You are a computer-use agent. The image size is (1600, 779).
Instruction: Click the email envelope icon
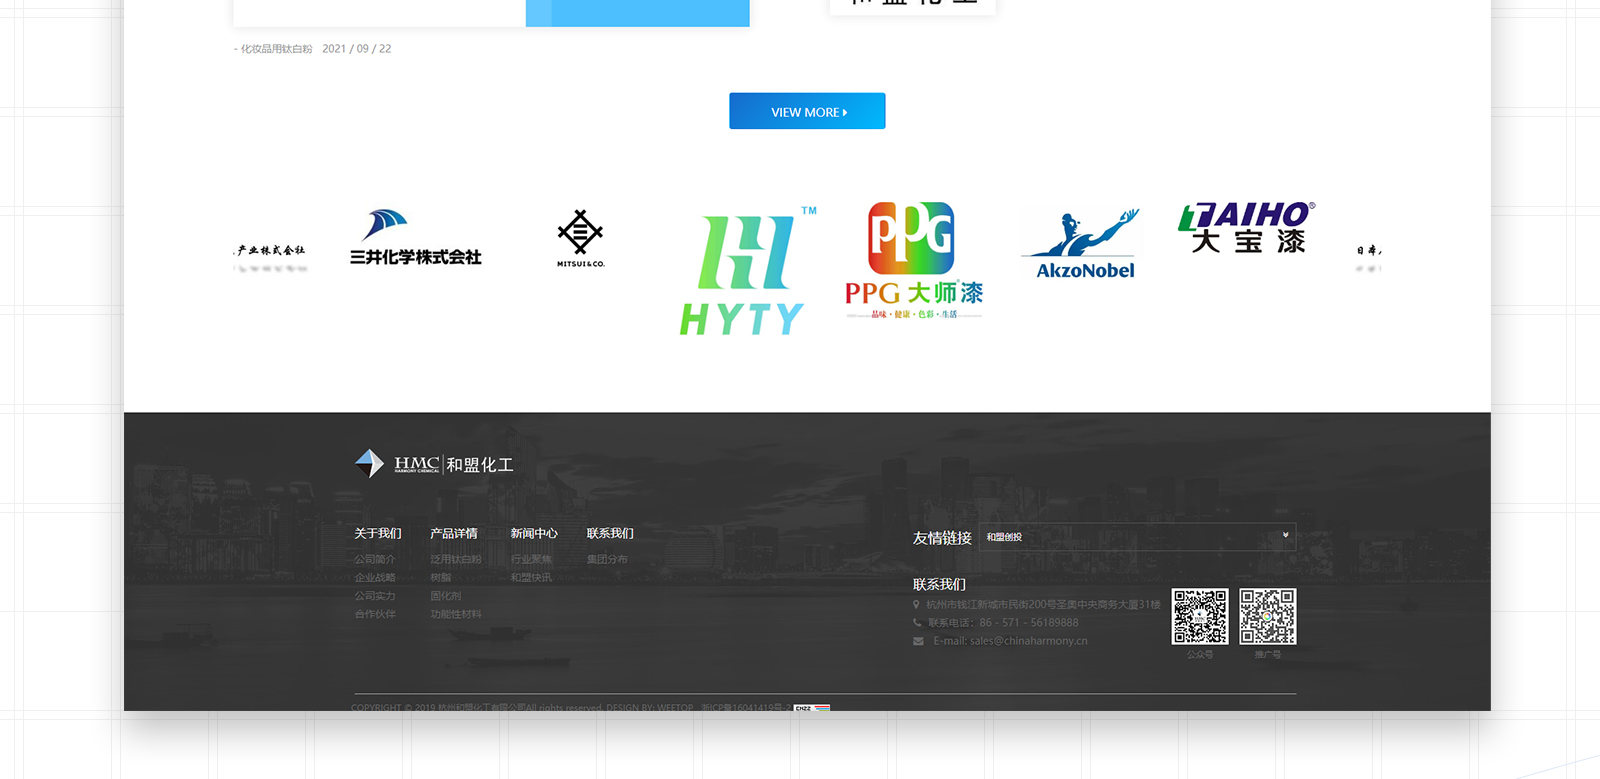[918, 641]
